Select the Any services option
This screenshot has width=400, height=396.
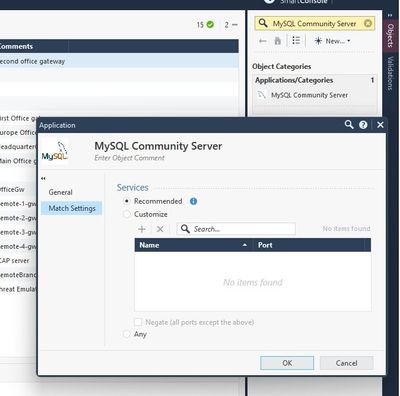[127, 334]
